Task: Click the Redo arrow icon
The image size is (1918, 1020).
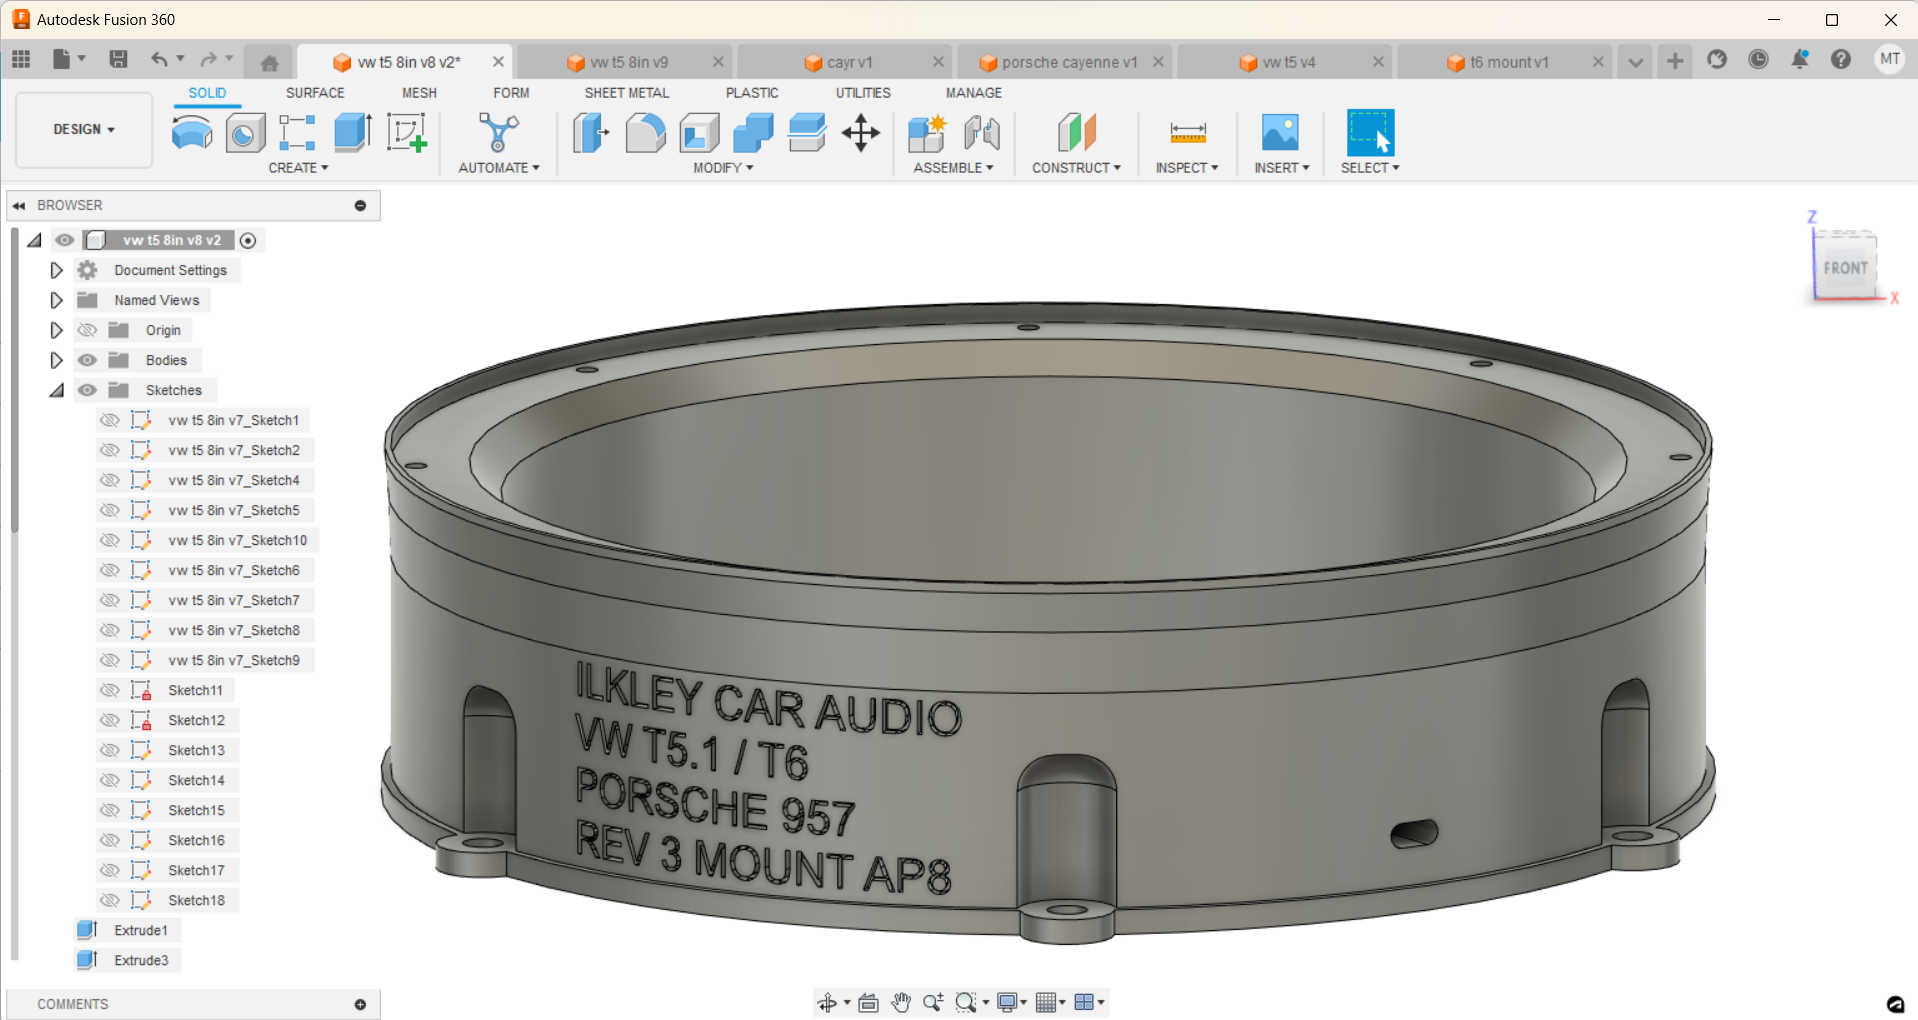Action: [208, 60]
